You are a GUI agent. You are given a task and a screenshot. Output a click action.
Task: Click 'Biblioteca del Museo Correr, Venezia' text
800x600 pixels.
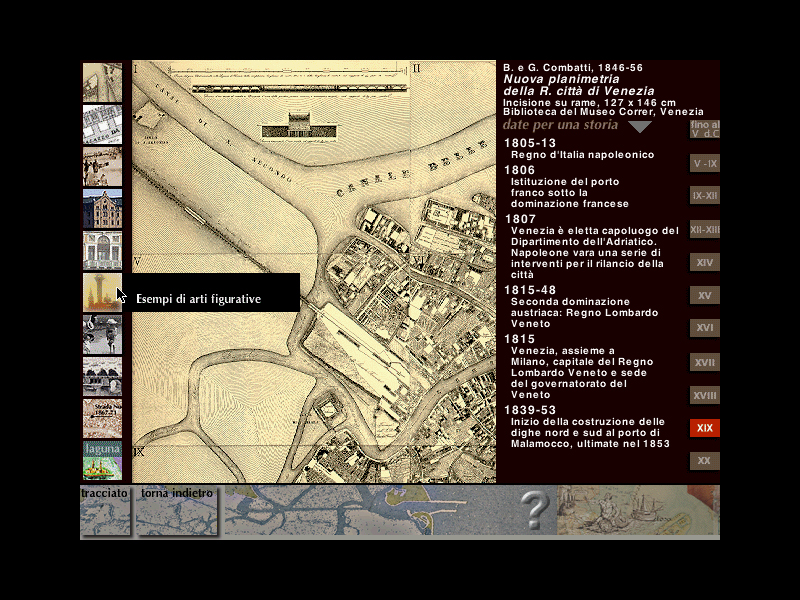tap(604, 112)
